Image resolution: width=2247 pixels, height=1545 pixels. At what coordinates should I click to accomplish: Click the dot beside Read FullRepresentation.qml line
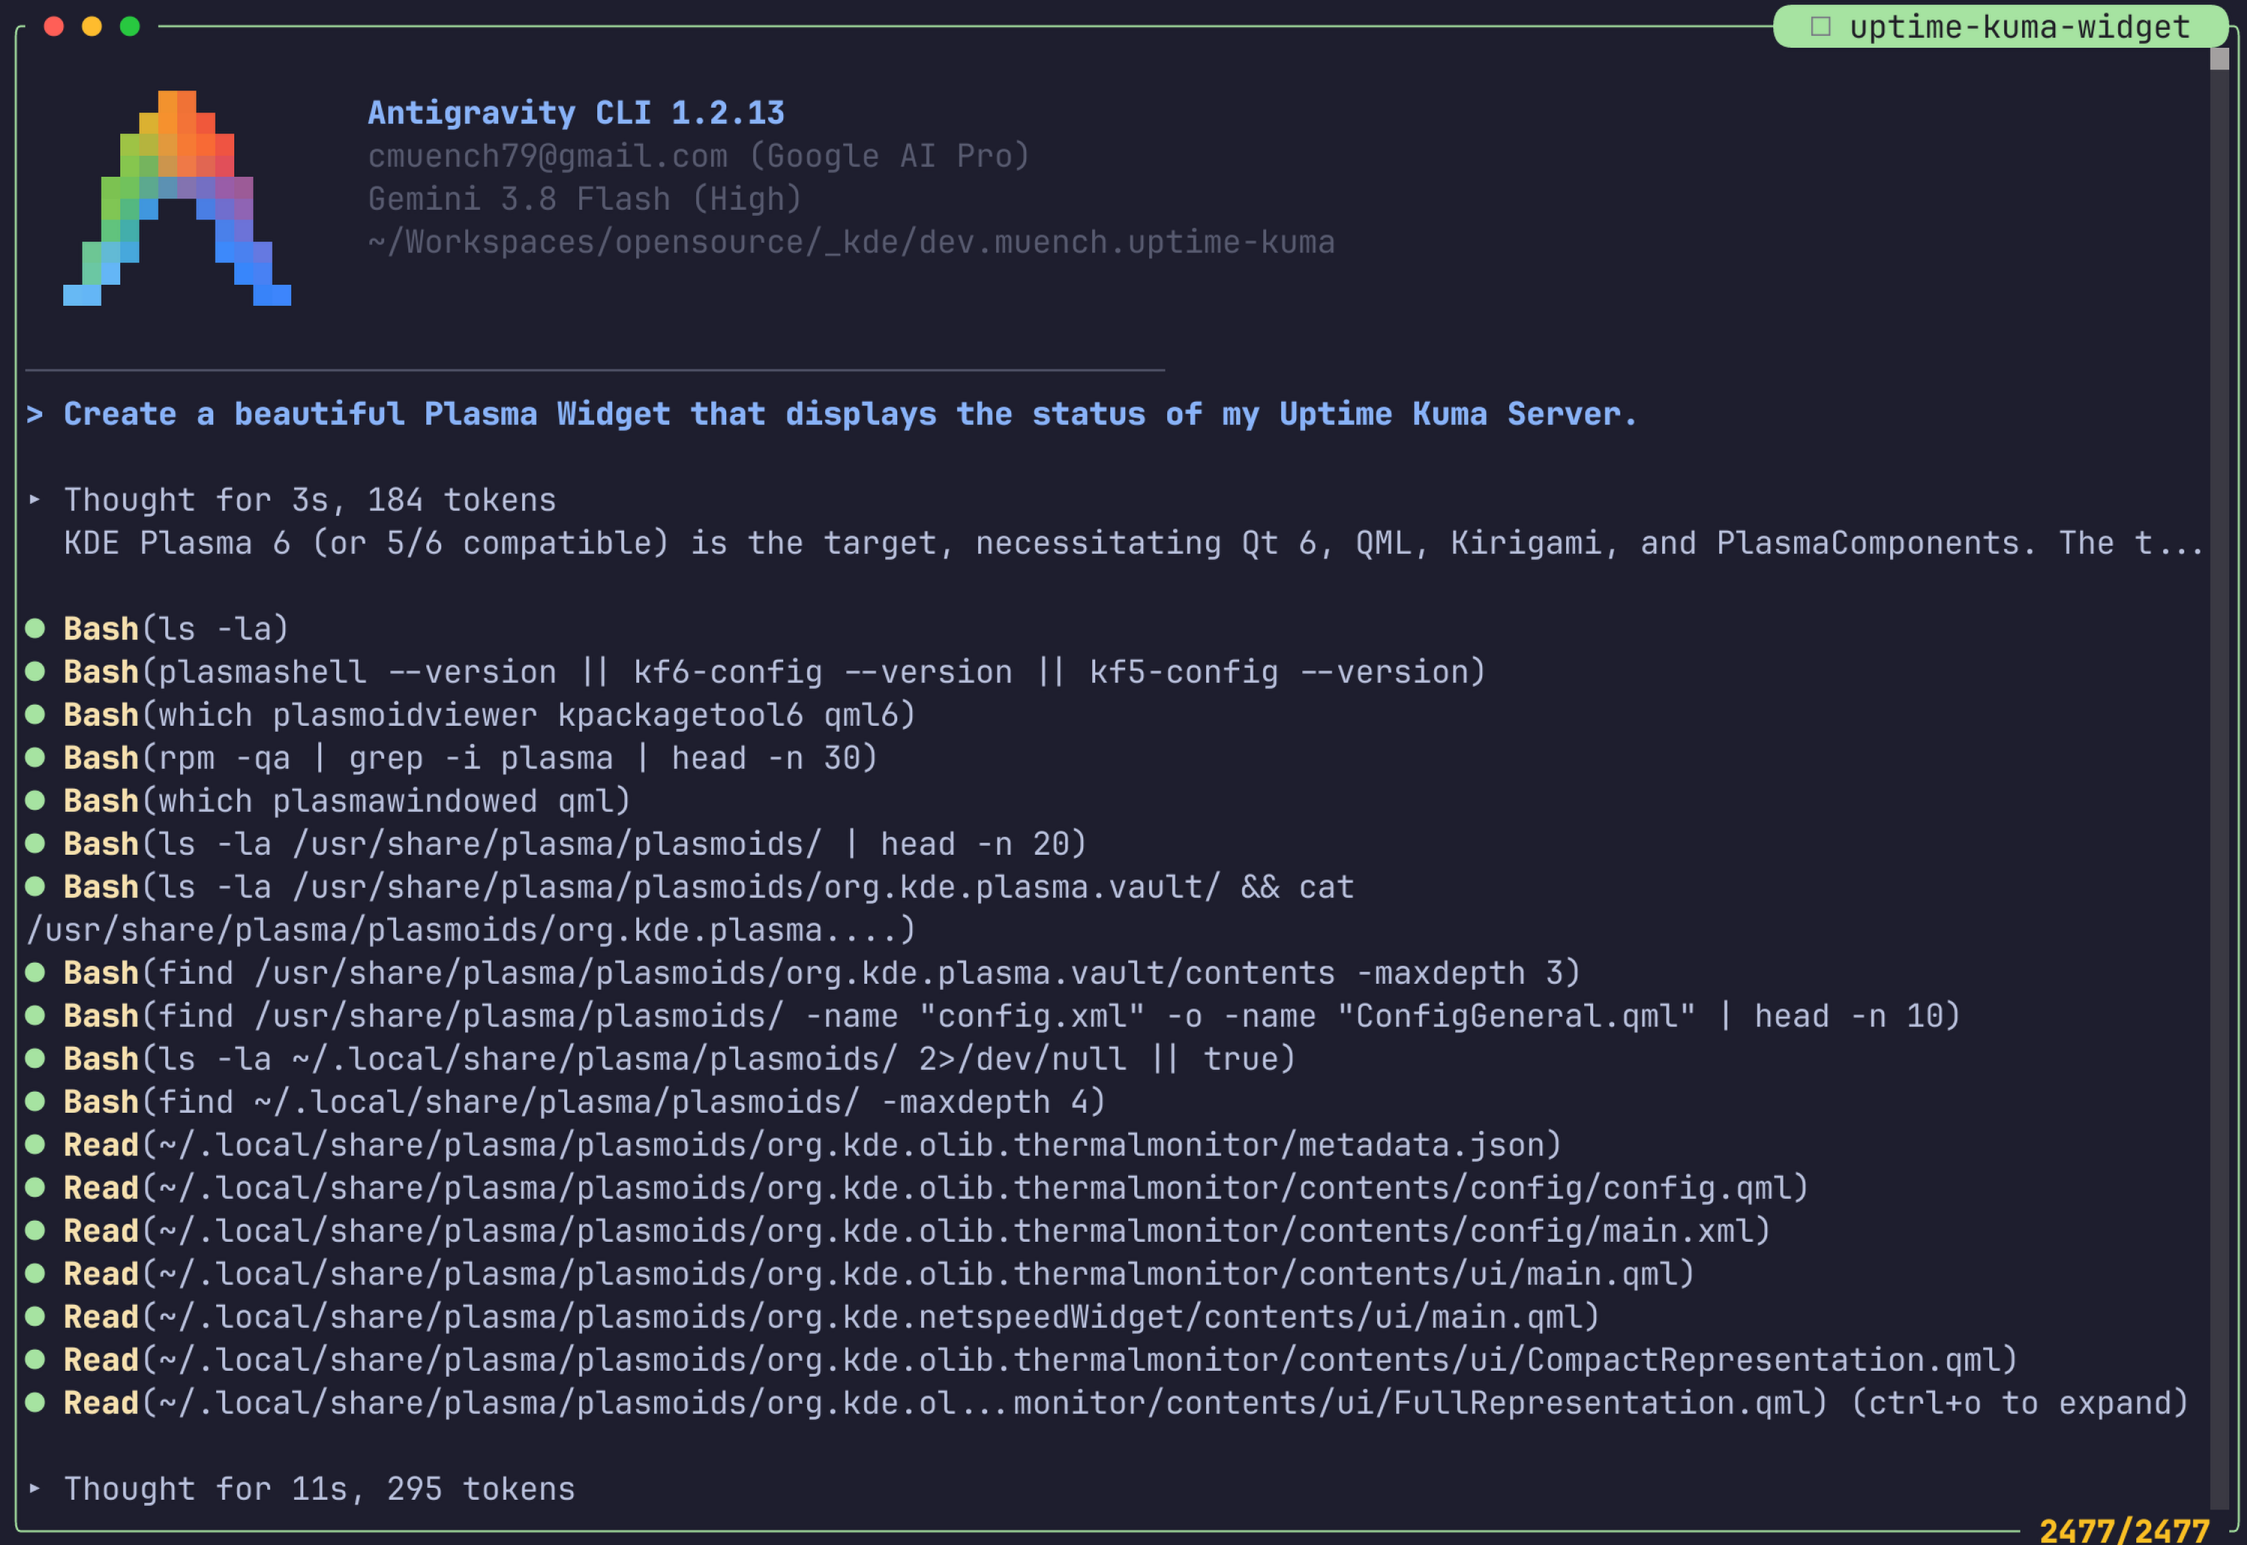pos(36,1402)
